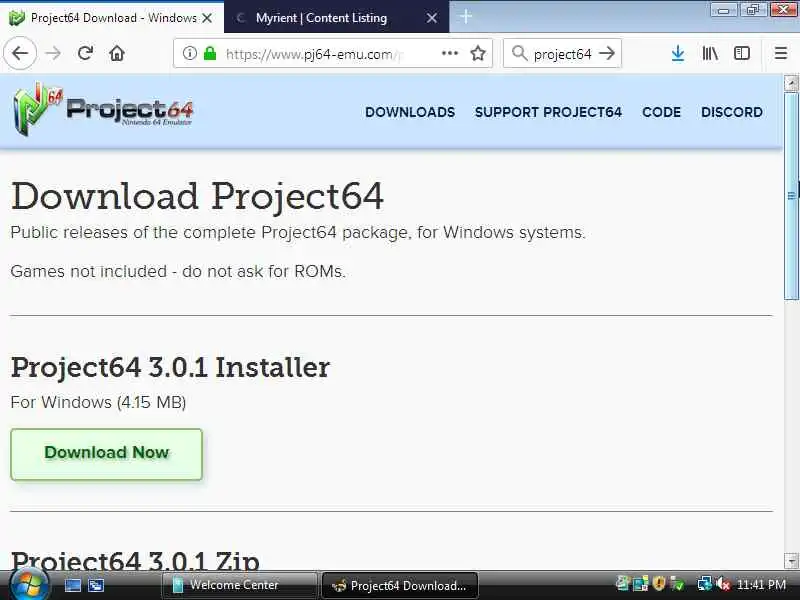The width and height of the screenshot is (800, 600).
Task: Toggle the sidebar view icon
Action: [741, 53]
